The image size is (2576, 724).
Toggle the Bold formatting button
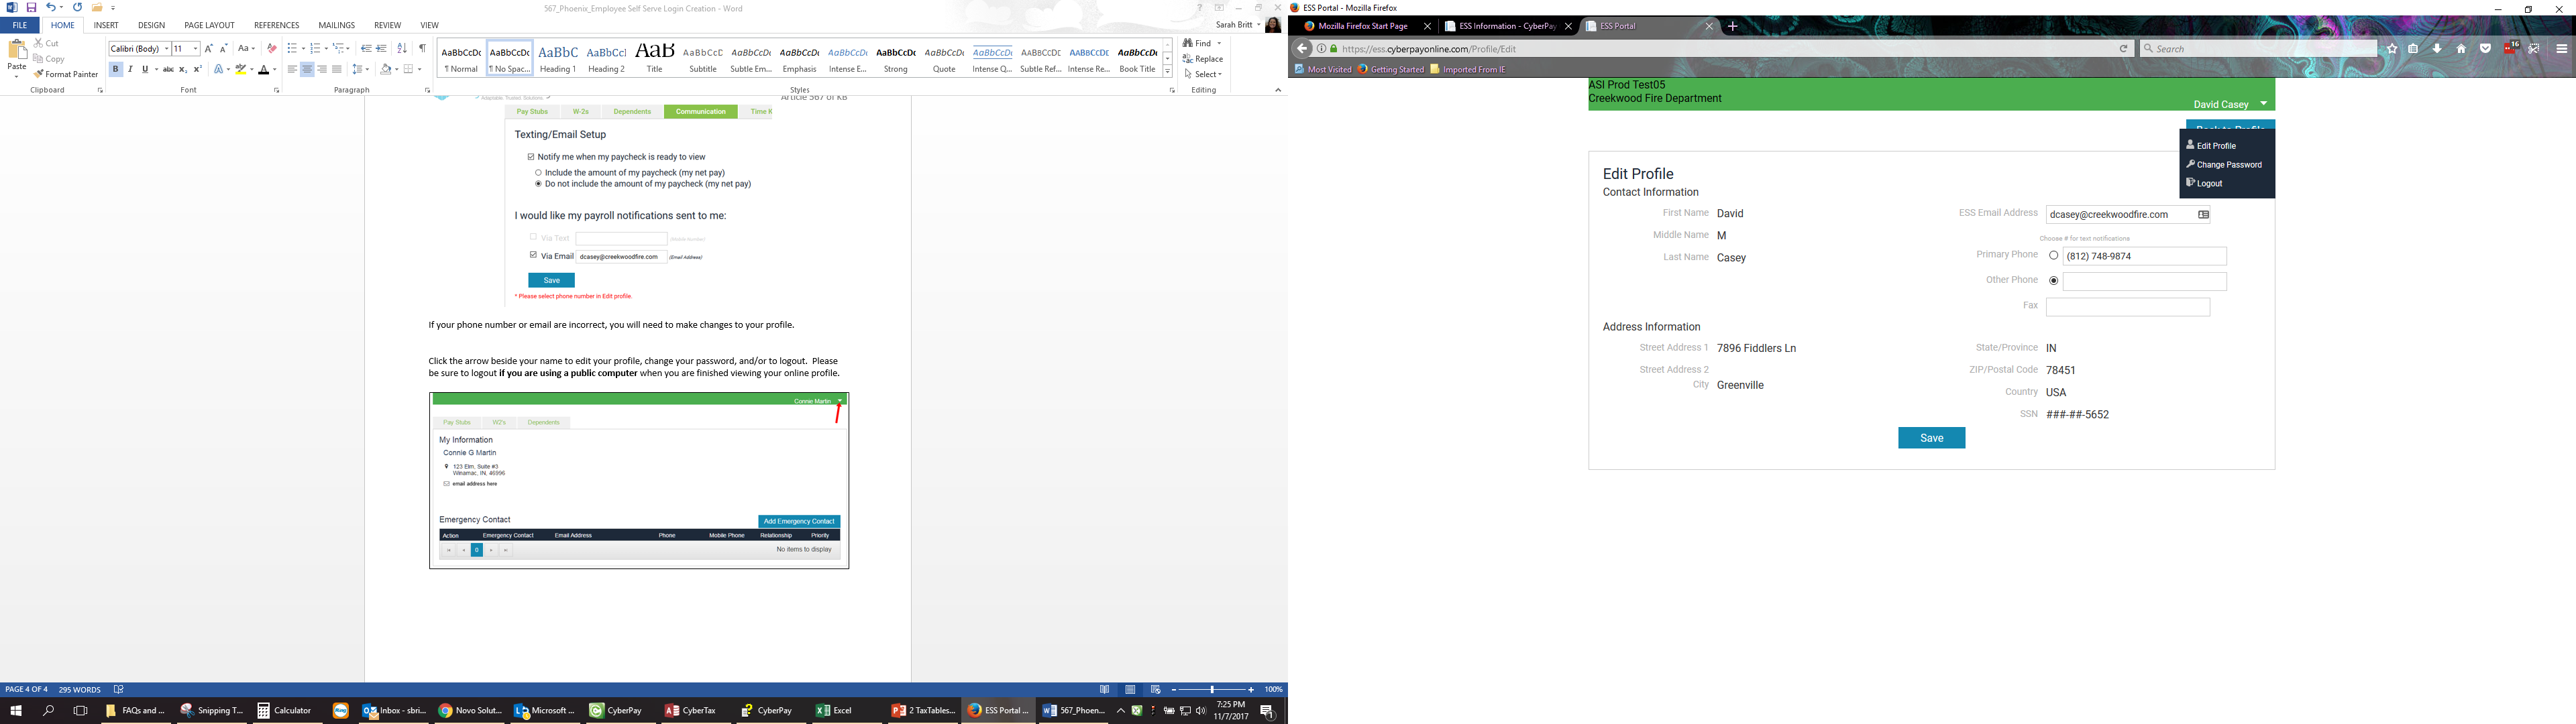[x=116, y=69]
